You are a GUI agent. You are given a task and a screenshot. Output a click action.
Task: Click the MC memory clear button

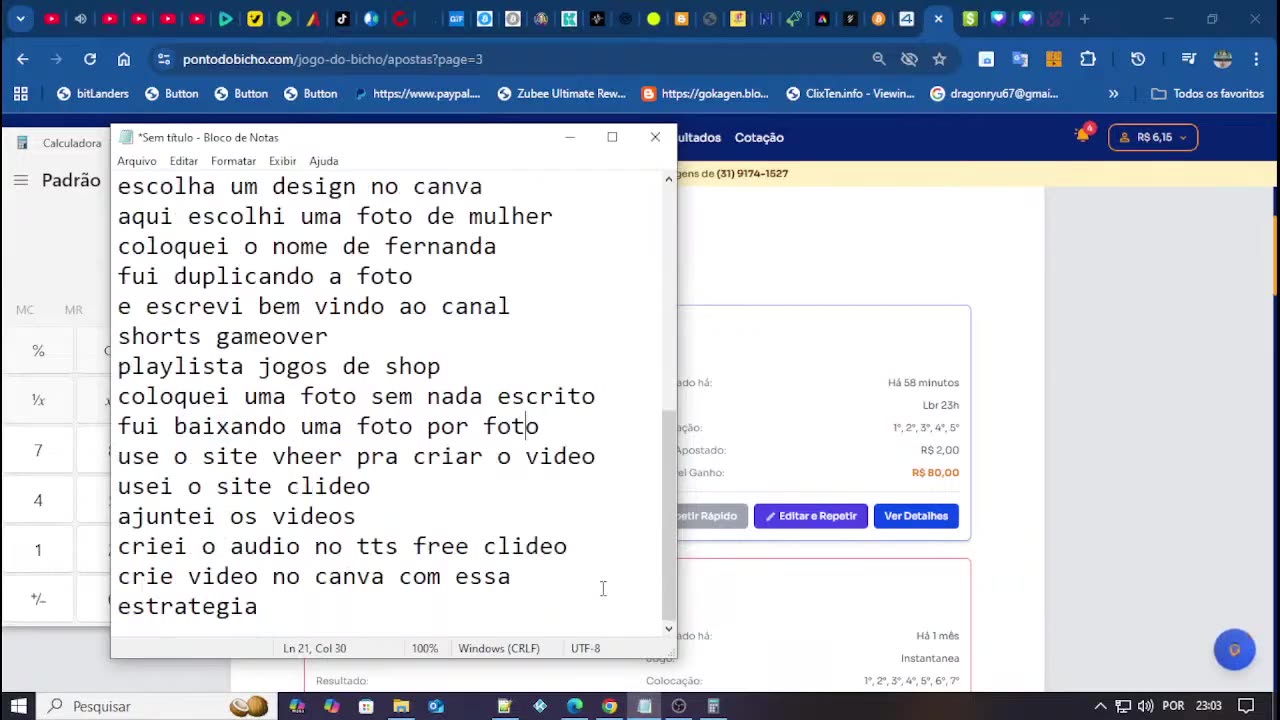click(x=25, y=310)
